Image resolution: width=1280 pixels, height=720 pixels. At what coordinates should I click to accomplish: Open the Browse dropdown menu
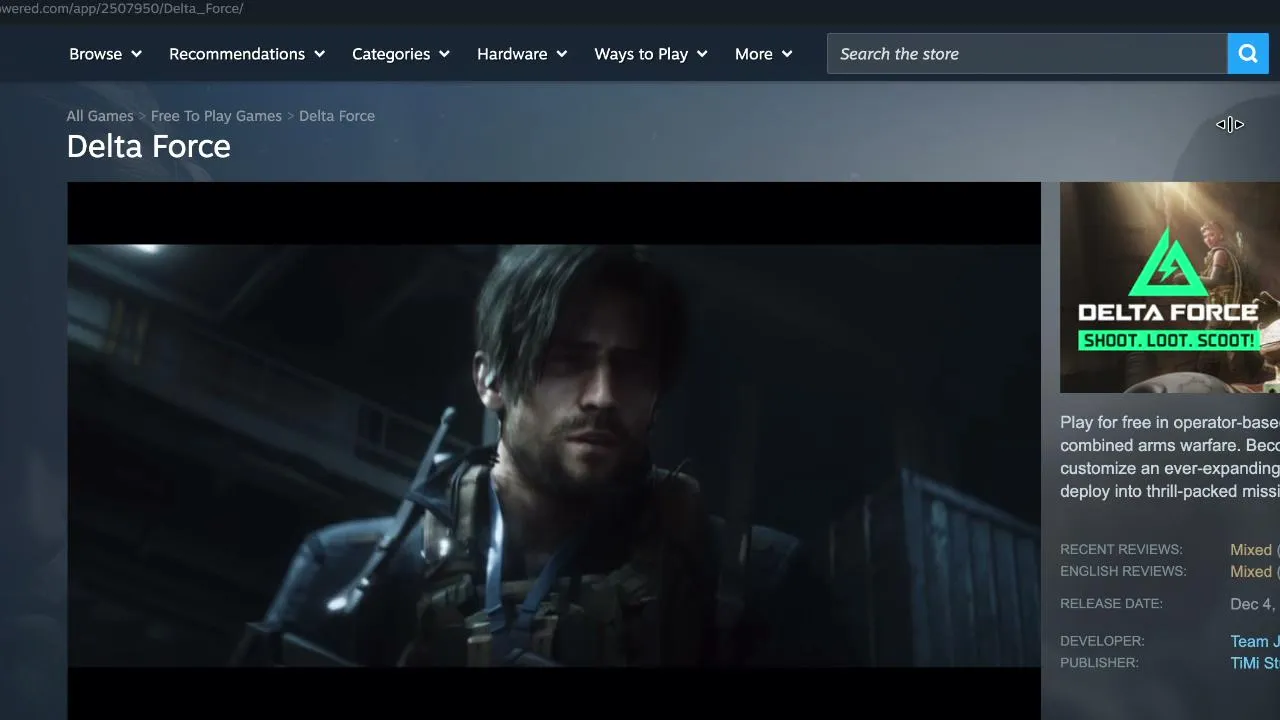(105, 54)
